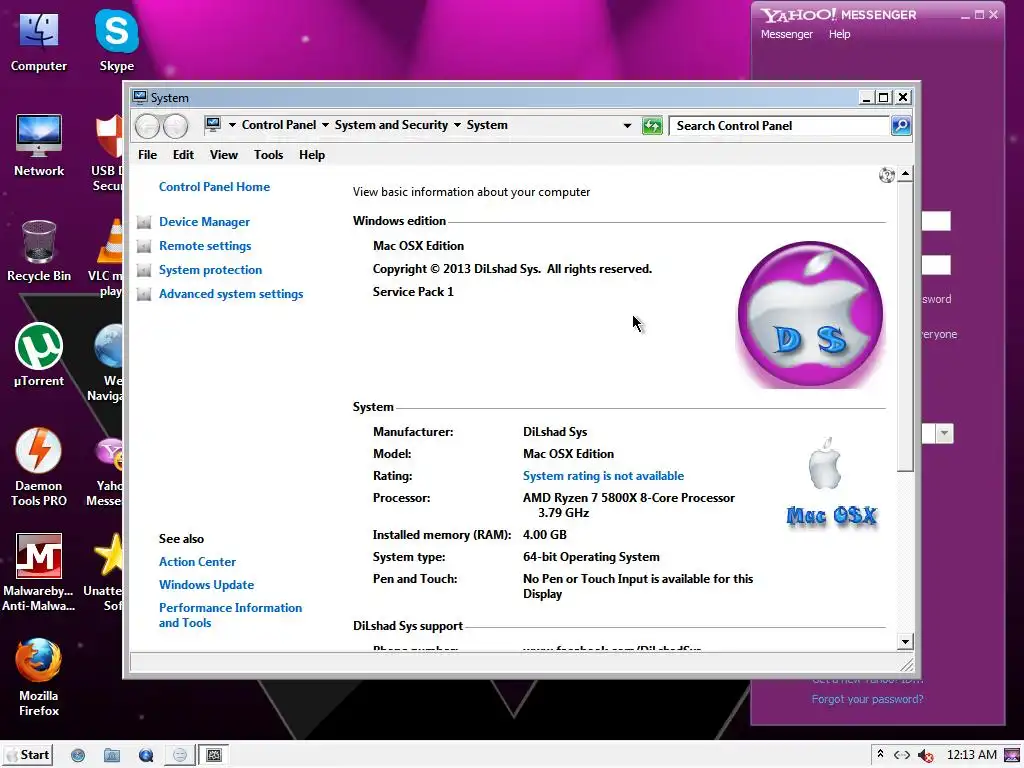Open Advanced system settings link
The image size is (1024, 768).
pos(231,295)
